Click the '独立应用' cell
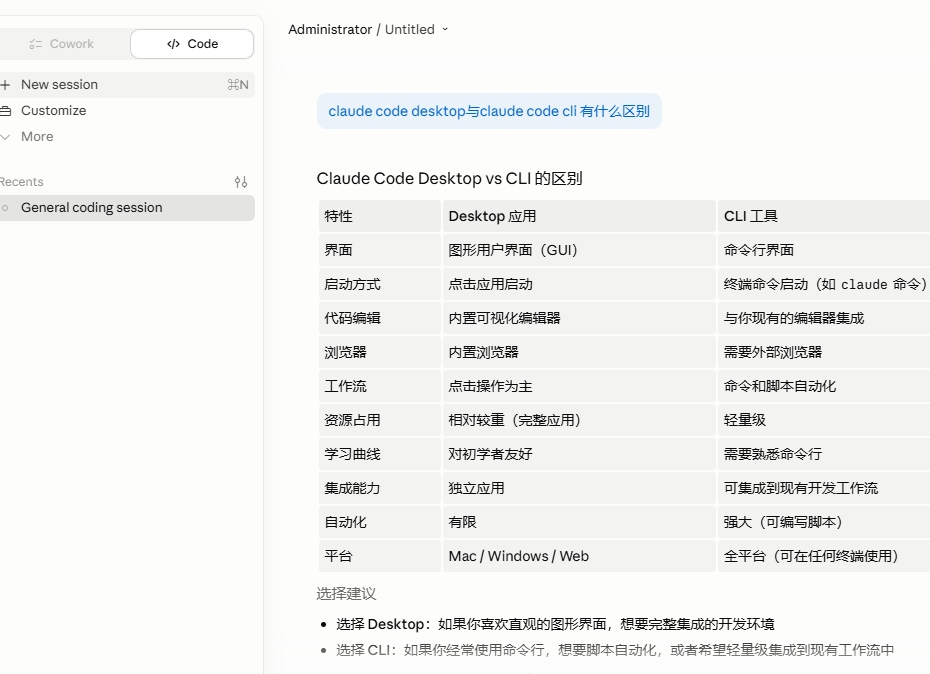930x674 pixels. point(579,488)
